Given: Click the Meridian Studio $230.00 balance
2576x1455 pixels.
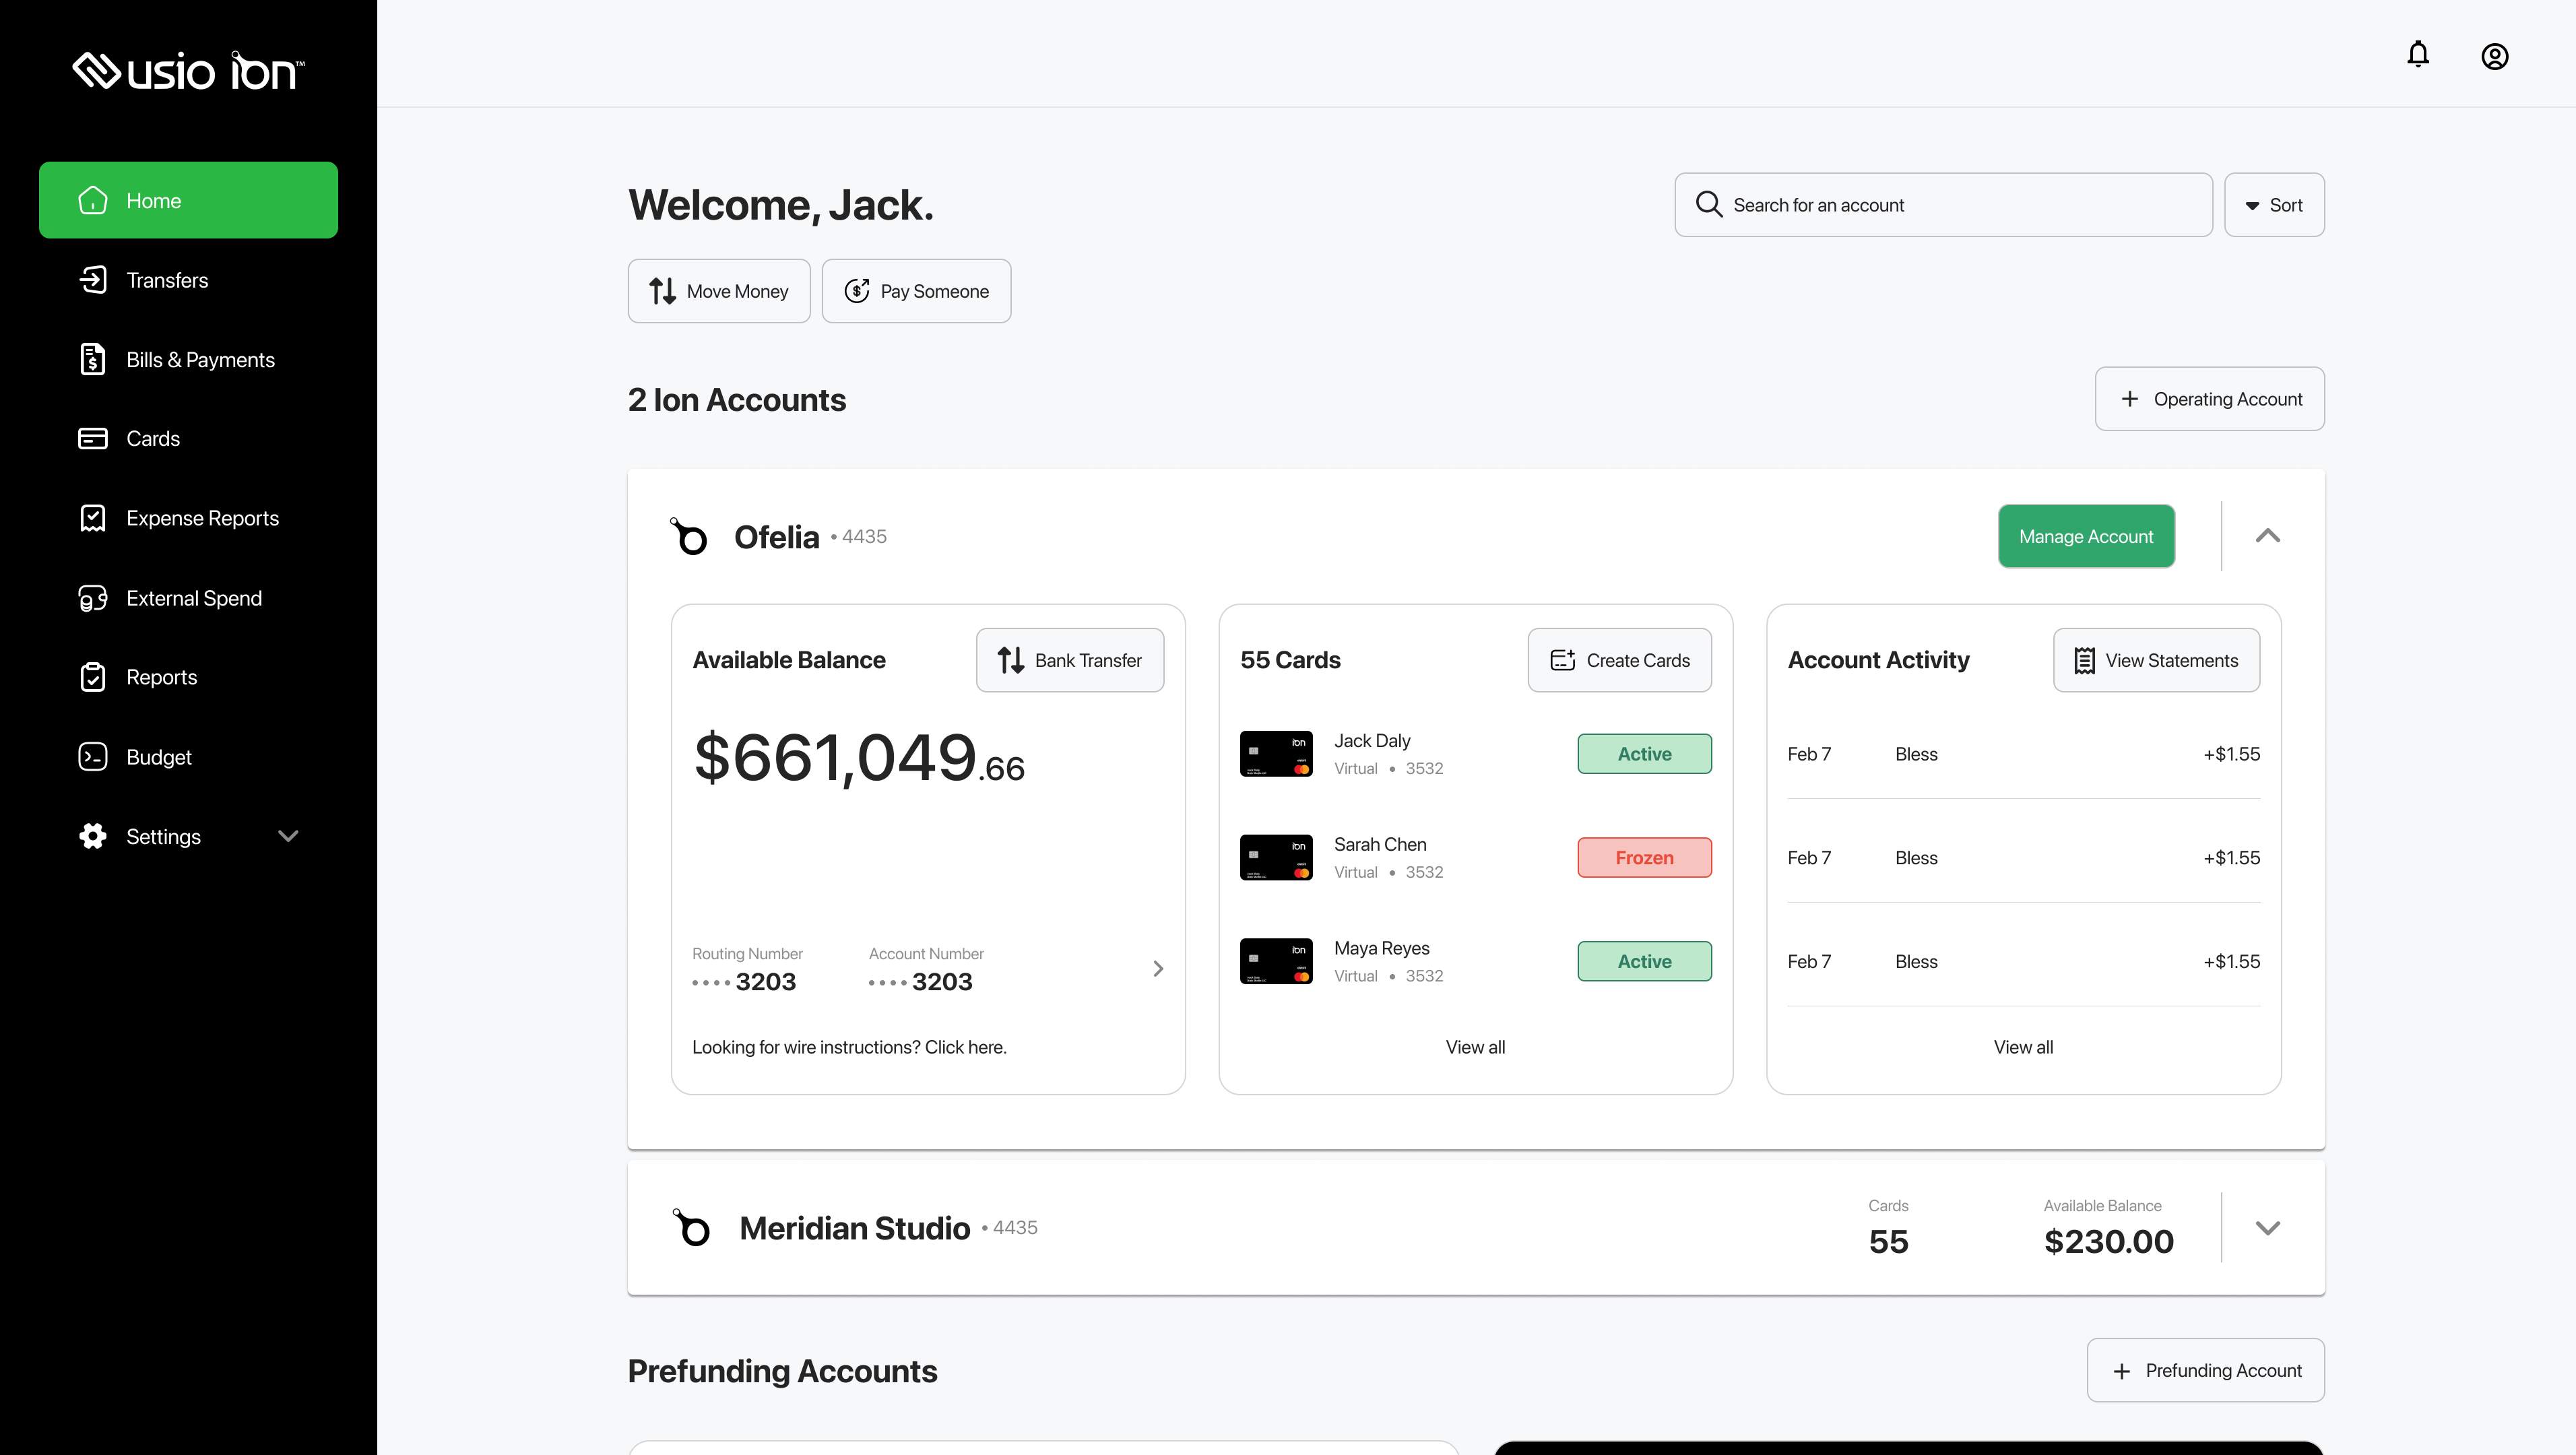Looking at the screenshot, I should click(x=2108, y=1241).
